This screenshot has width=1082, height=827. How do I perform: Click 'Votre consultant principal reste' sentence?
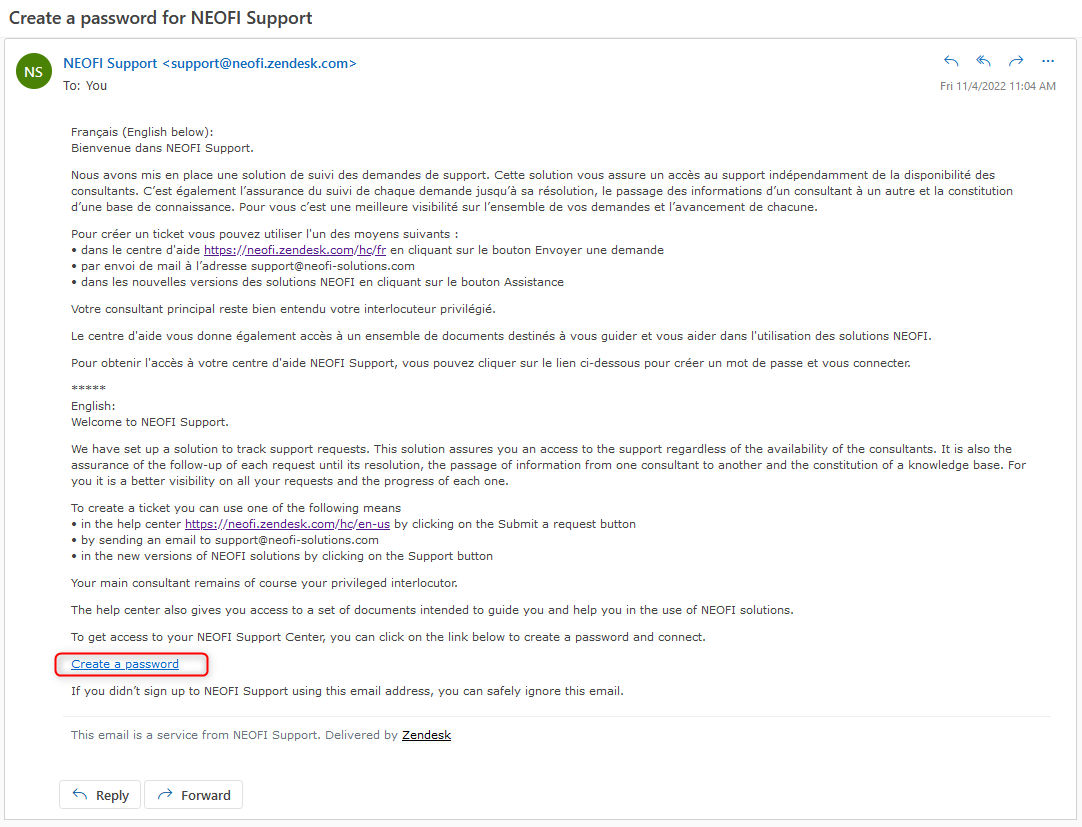tap(284, 309)
